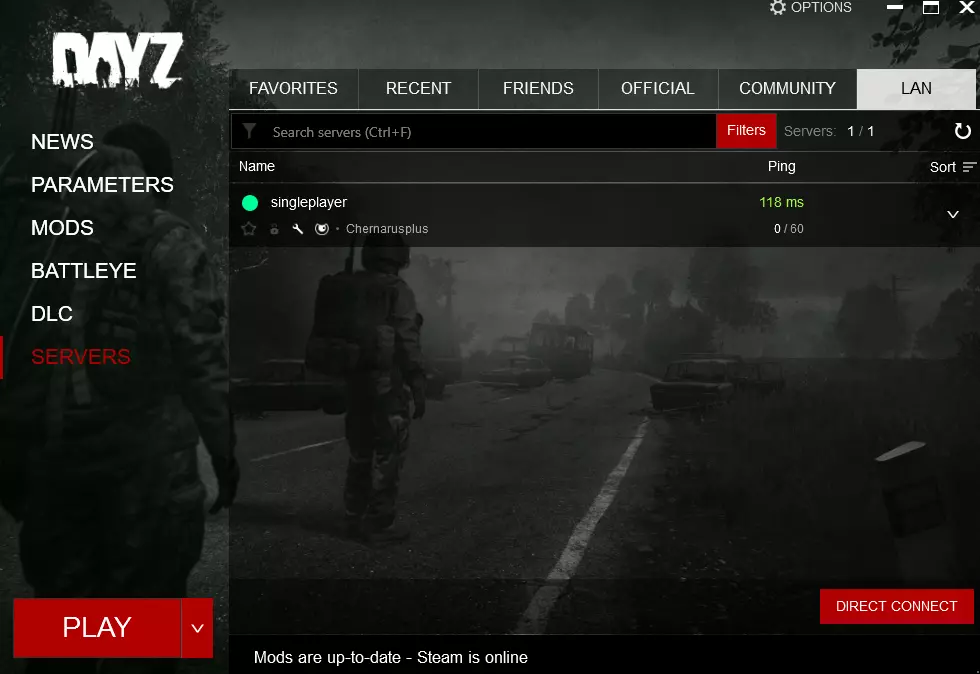Open the Mods section
Screen dimensions: 980x674
pos(62,228)
